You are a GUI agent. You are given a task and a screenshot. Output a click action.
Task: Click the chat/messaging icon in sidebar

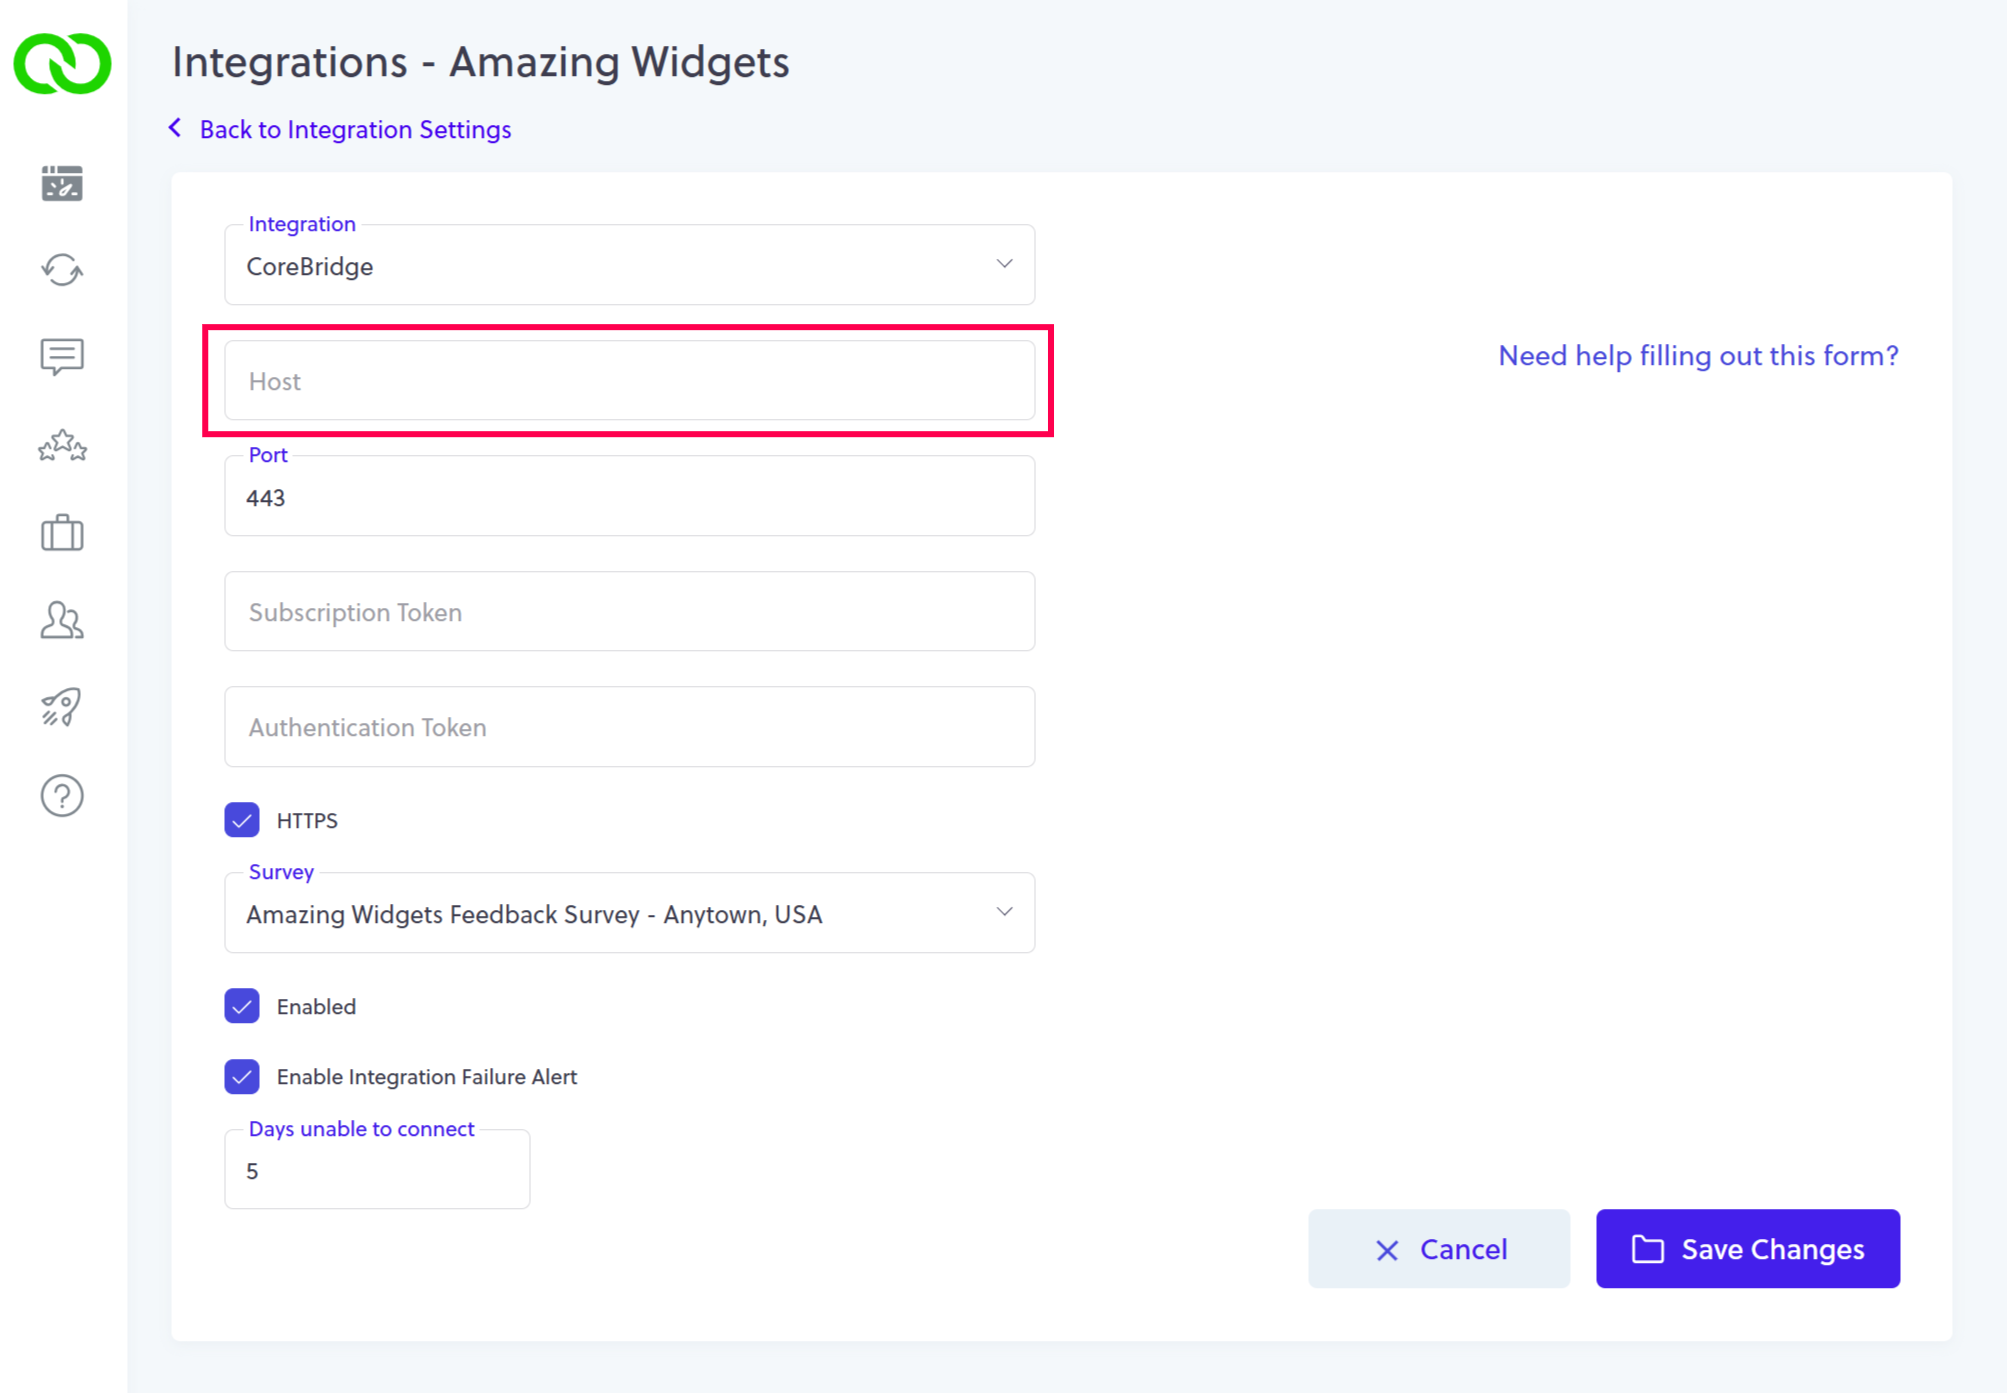pos(64,357)
